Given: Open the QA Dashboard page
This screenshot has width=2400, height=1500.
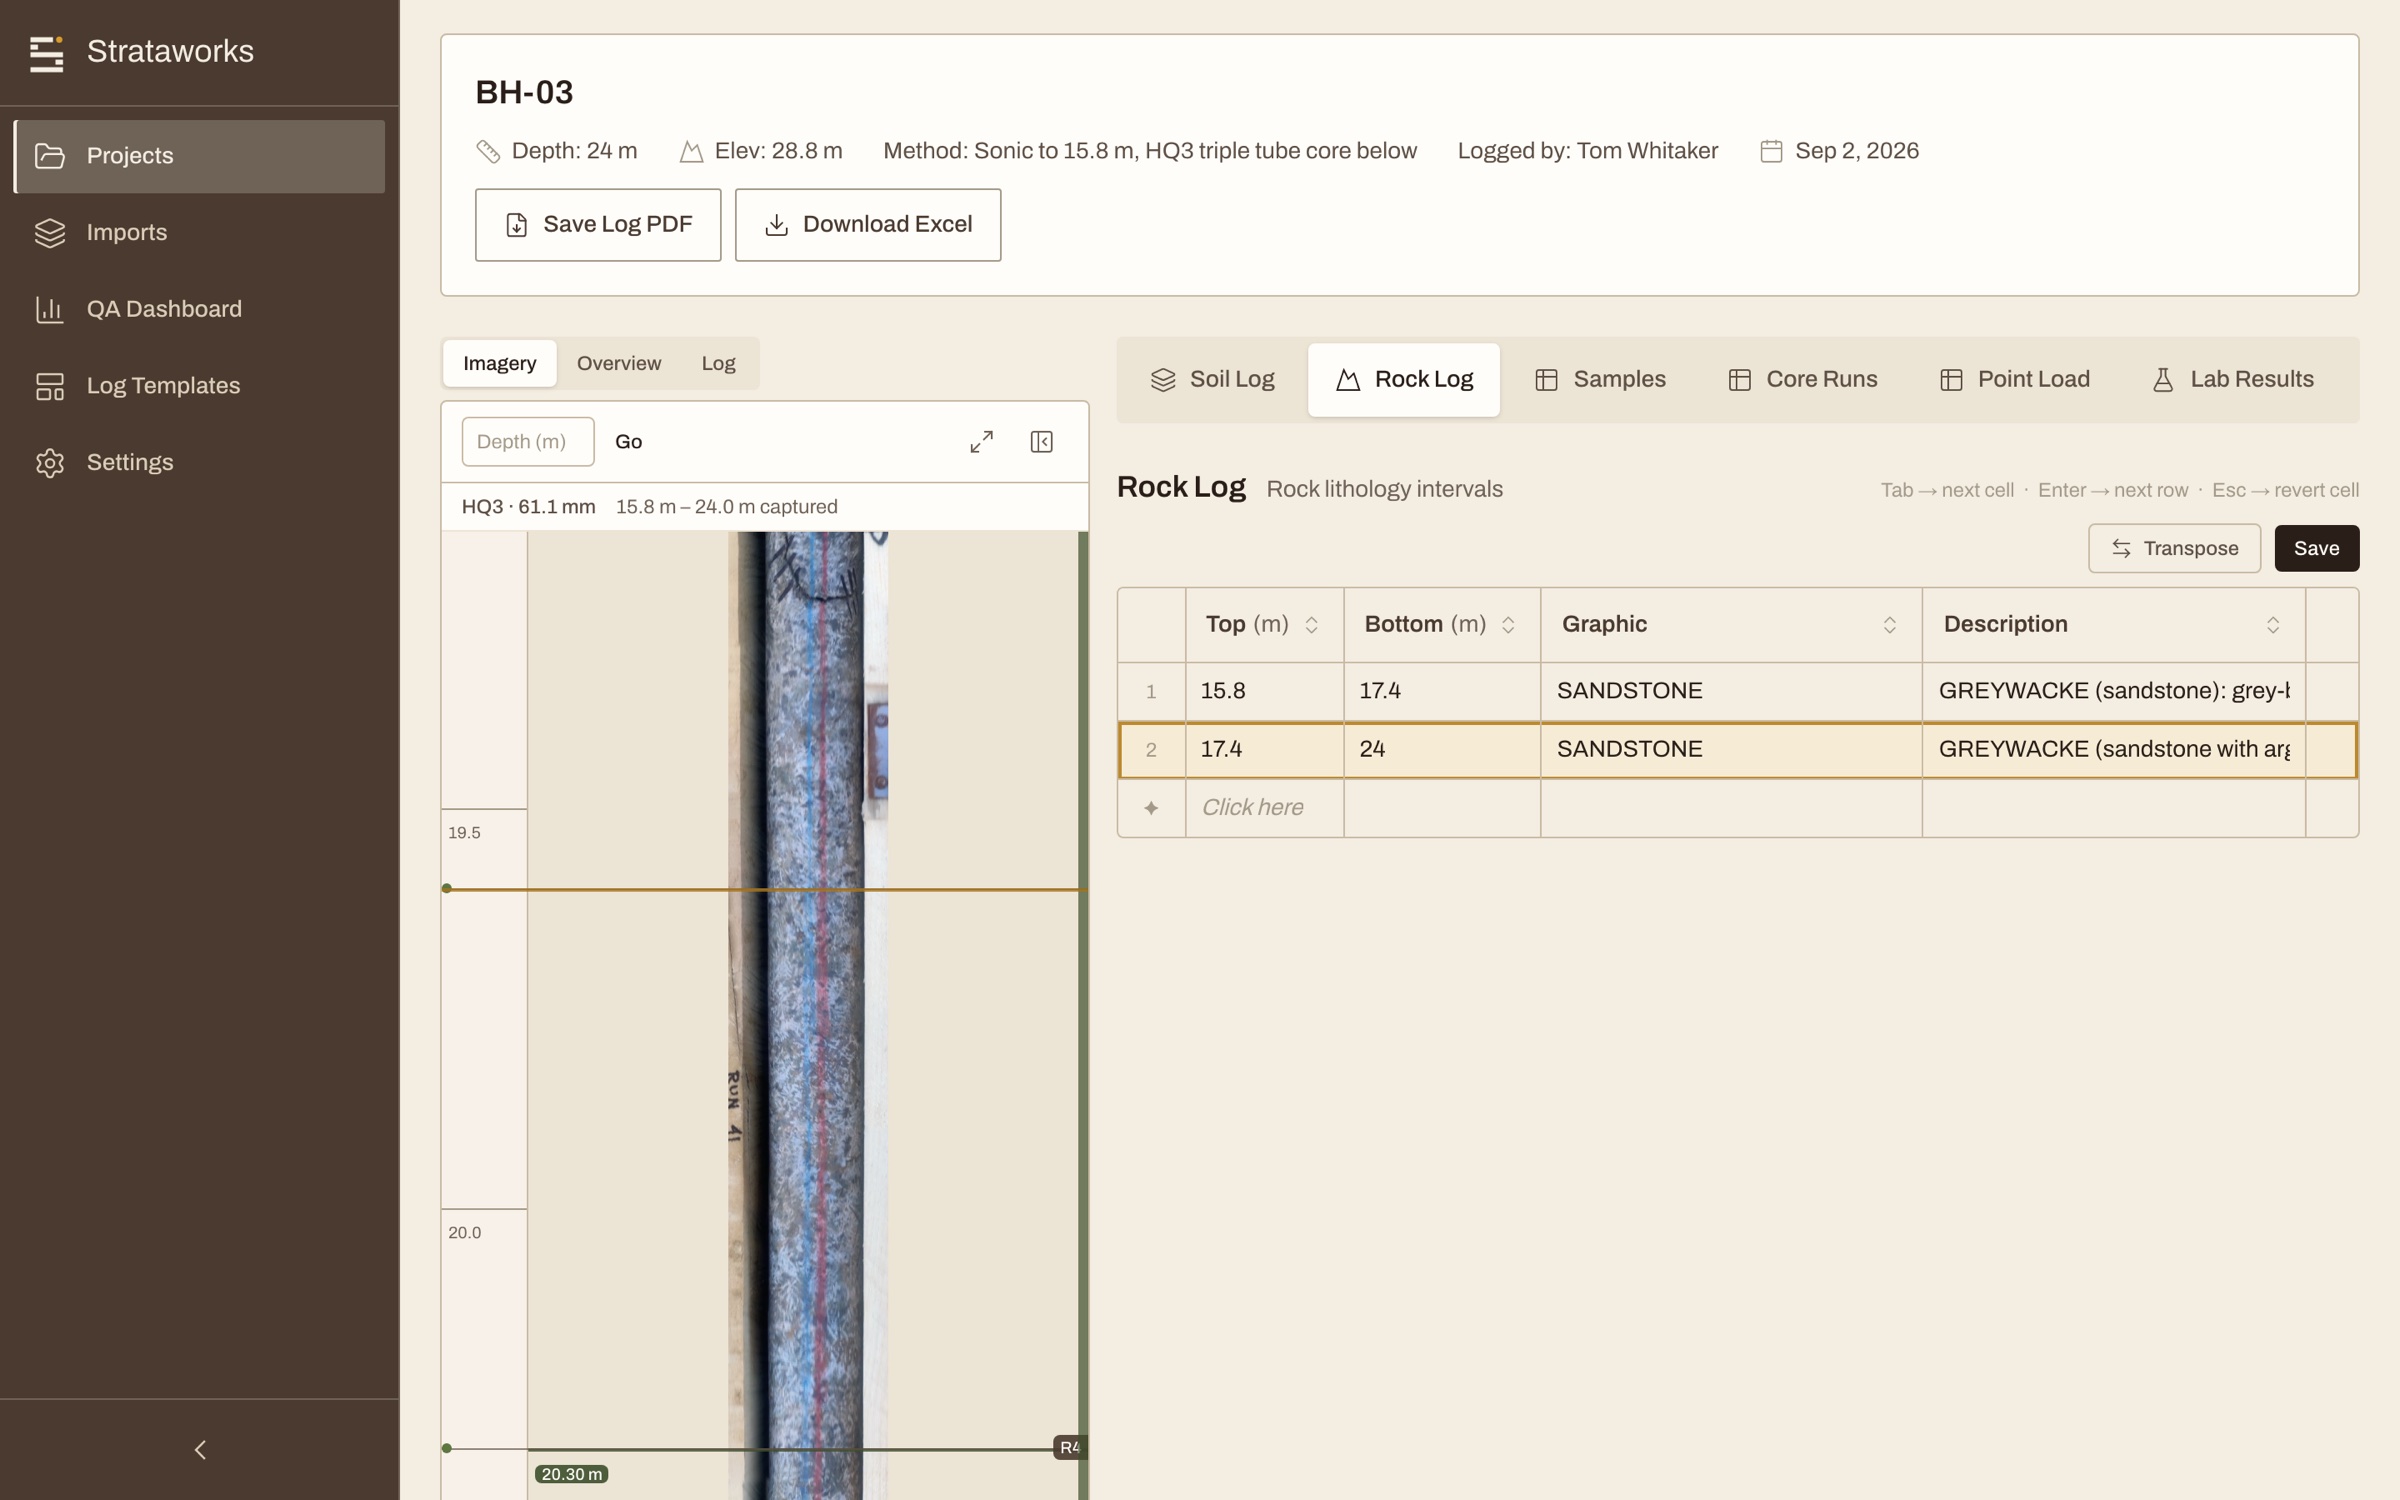Looking at the screenshot, I should click(199, 309).
